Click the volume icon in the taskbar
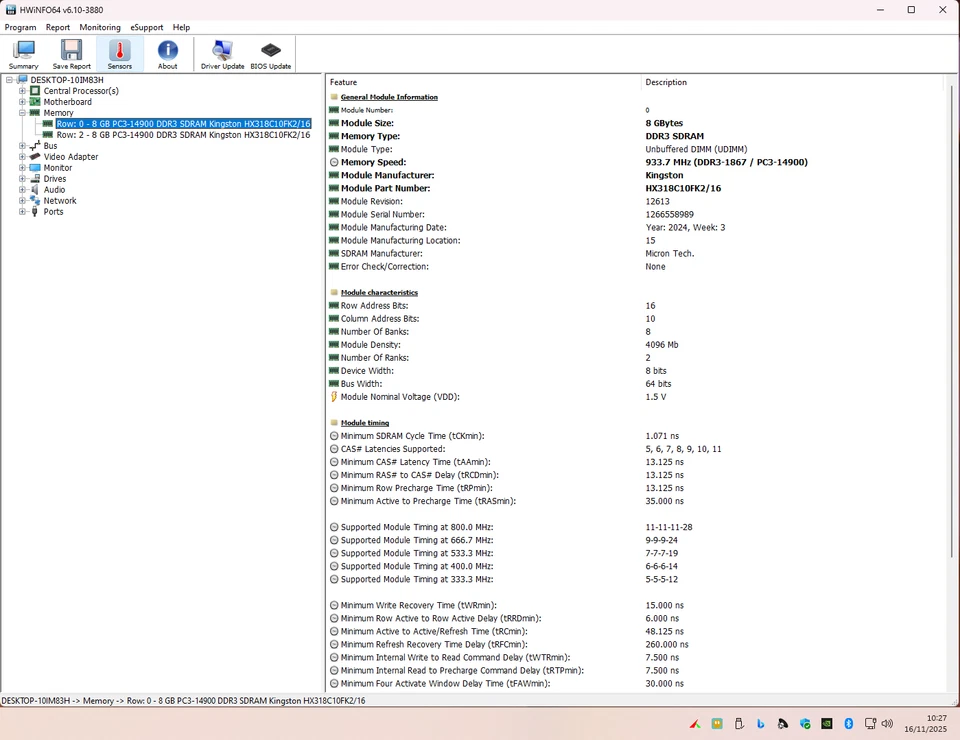Image resolution: width=960 pixels, height=740 pixels. point(887,722)
